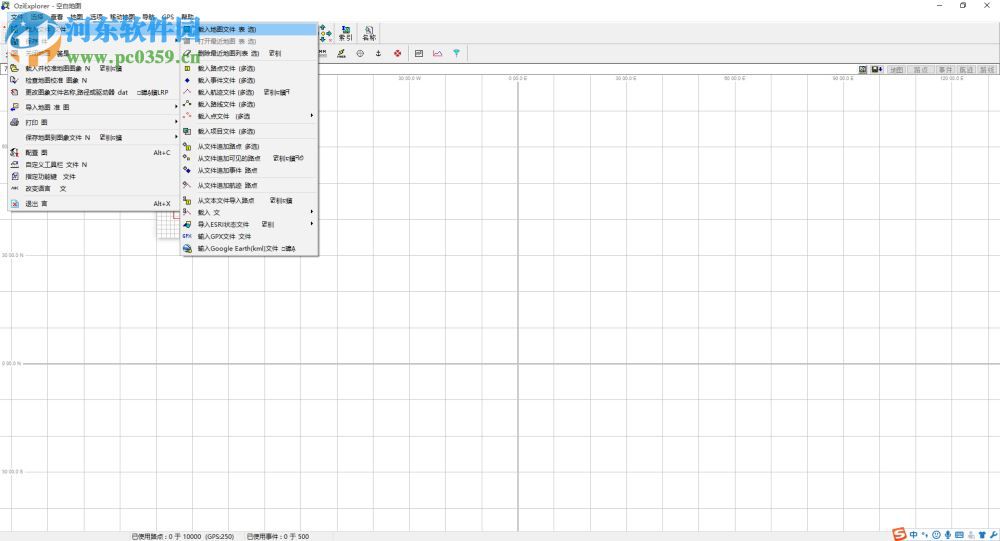The image size is (1000, 541).
Task: Choose 从文件添加航迹 entry
Action: pyautogui.click(x=249, y=186)
